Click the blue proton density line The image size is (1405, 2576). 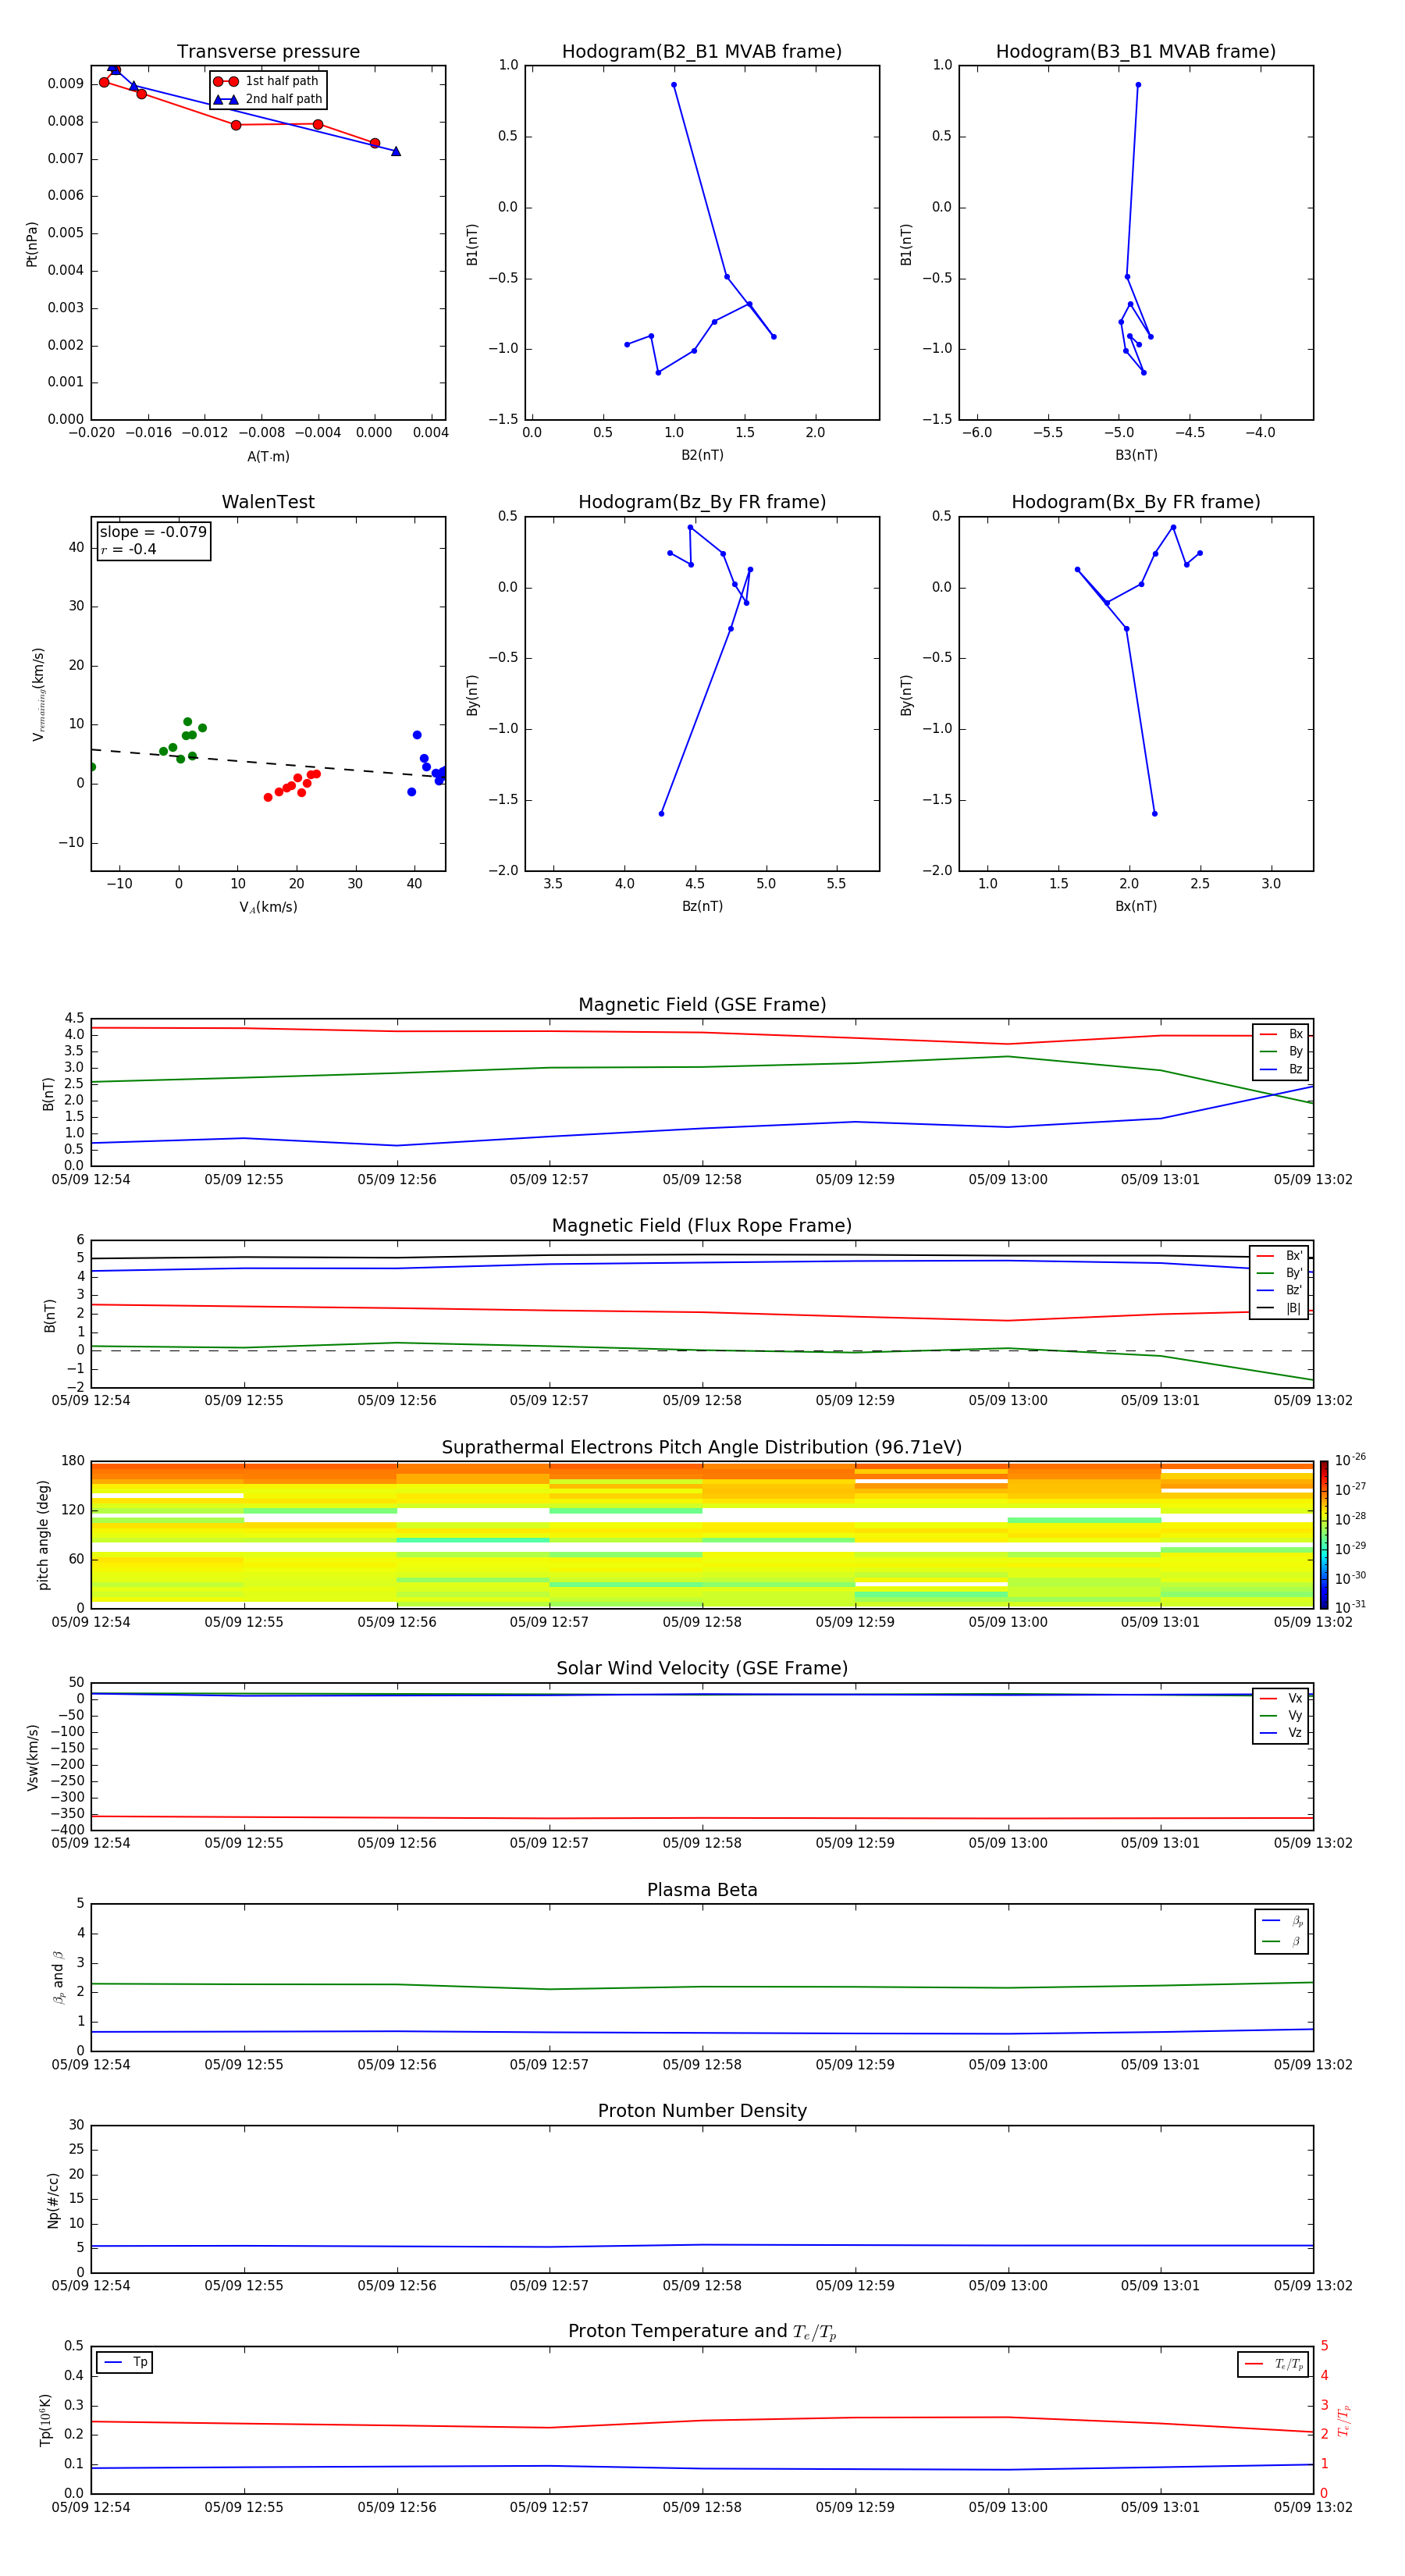(702, 2246)
